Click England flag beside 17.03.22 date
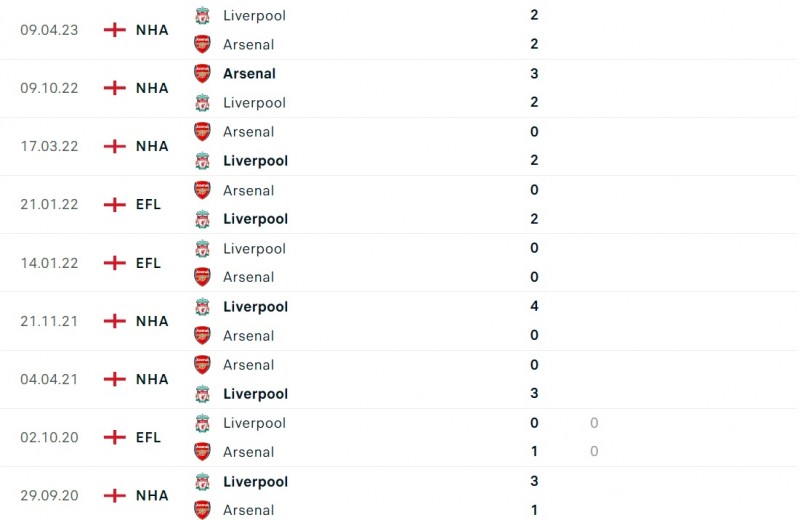The image size is (800, 520). click(x=115, y=146)
